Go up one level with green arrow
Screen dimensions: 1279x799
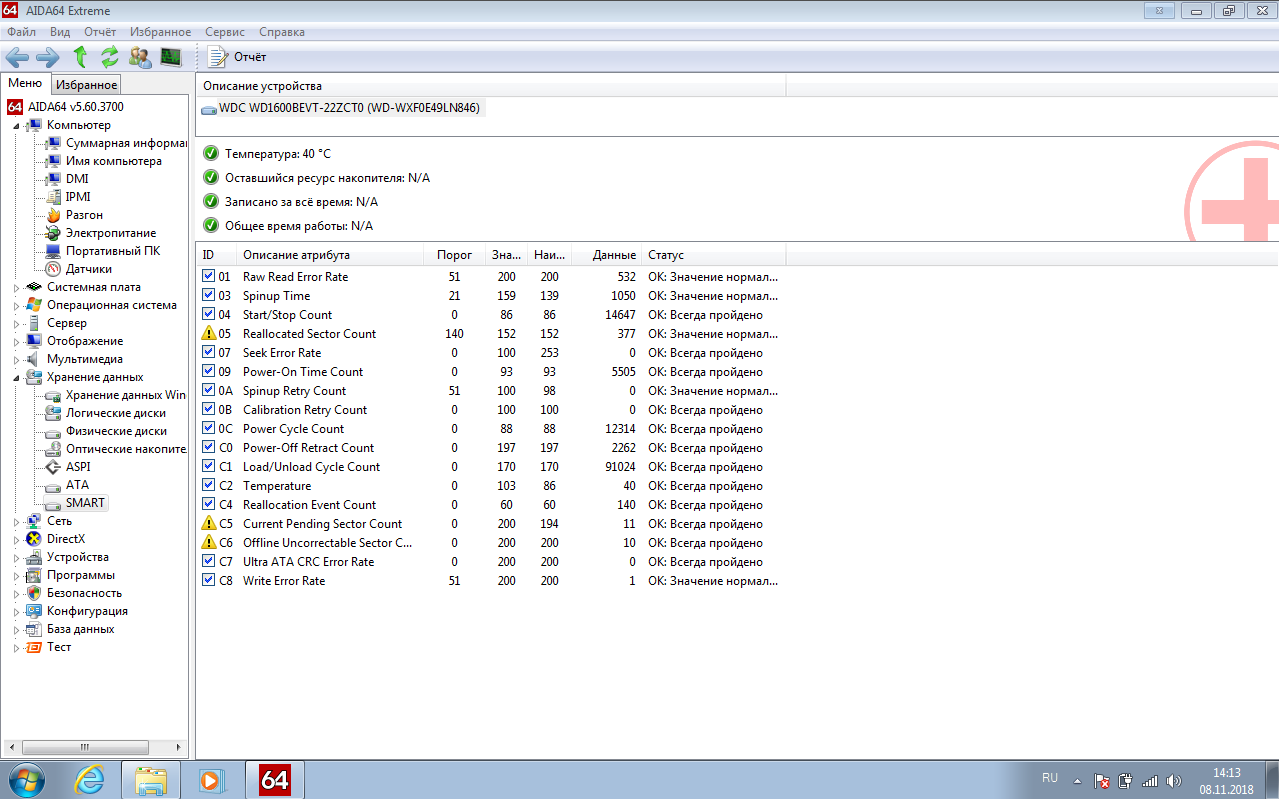(x=80, y=57)
